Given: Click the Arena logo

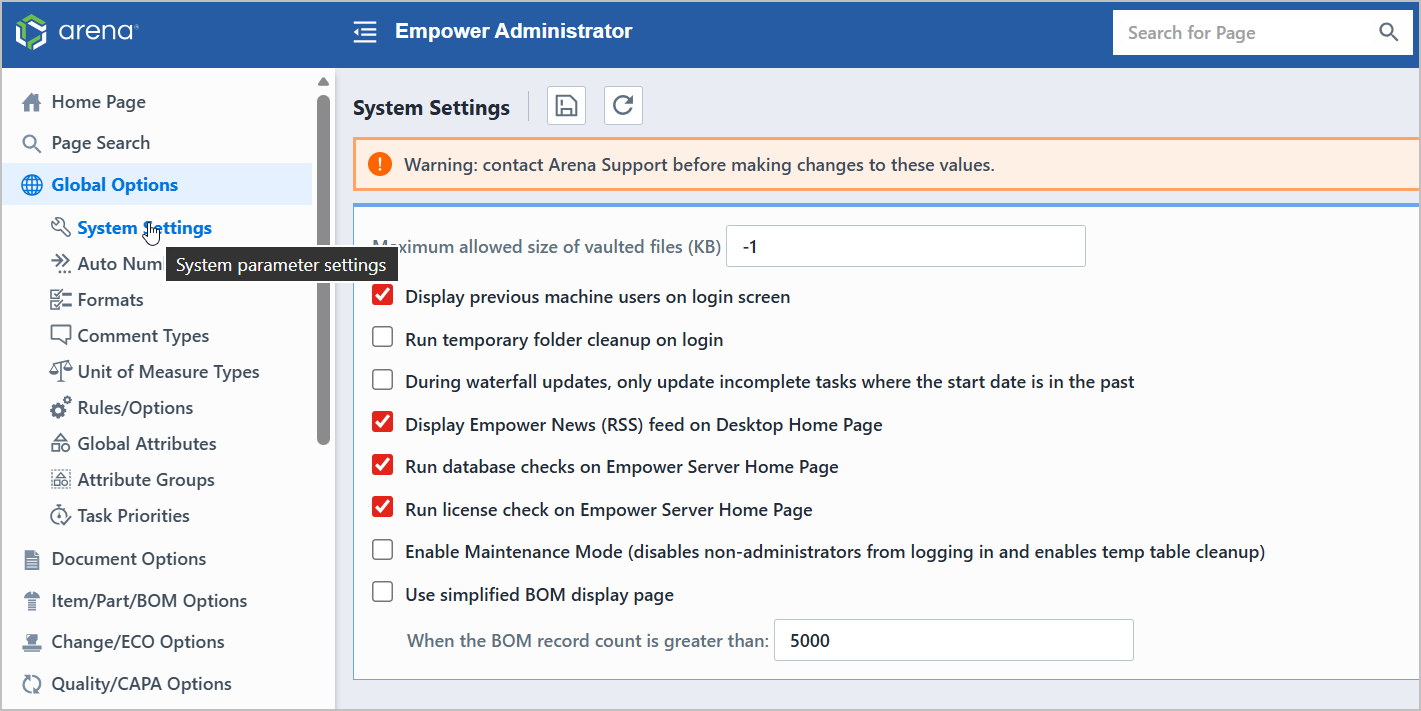Looking at the screenshot, I should 77,32.
